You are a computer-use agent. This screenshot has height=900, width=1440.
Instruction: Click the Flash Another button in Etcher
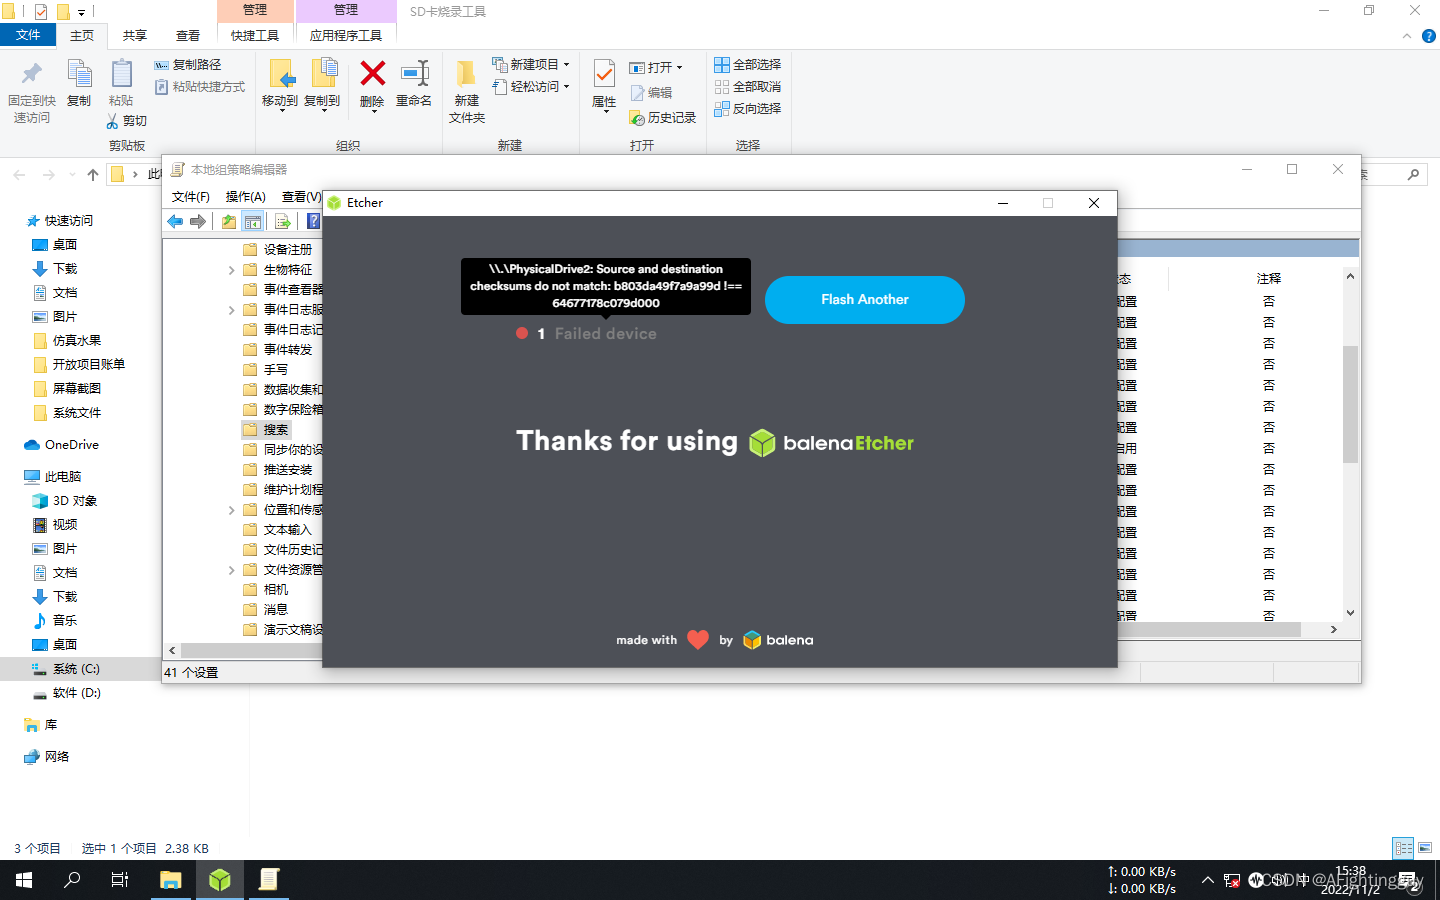tap(864, 299)
